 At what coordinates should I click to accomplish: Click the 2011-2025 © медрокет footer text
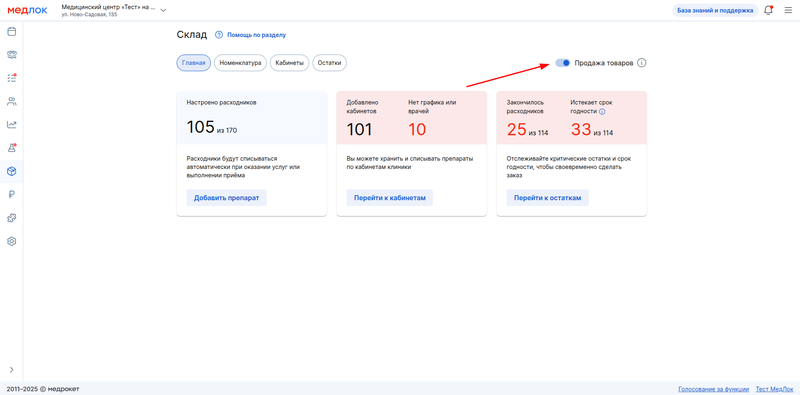coord(43,389)
